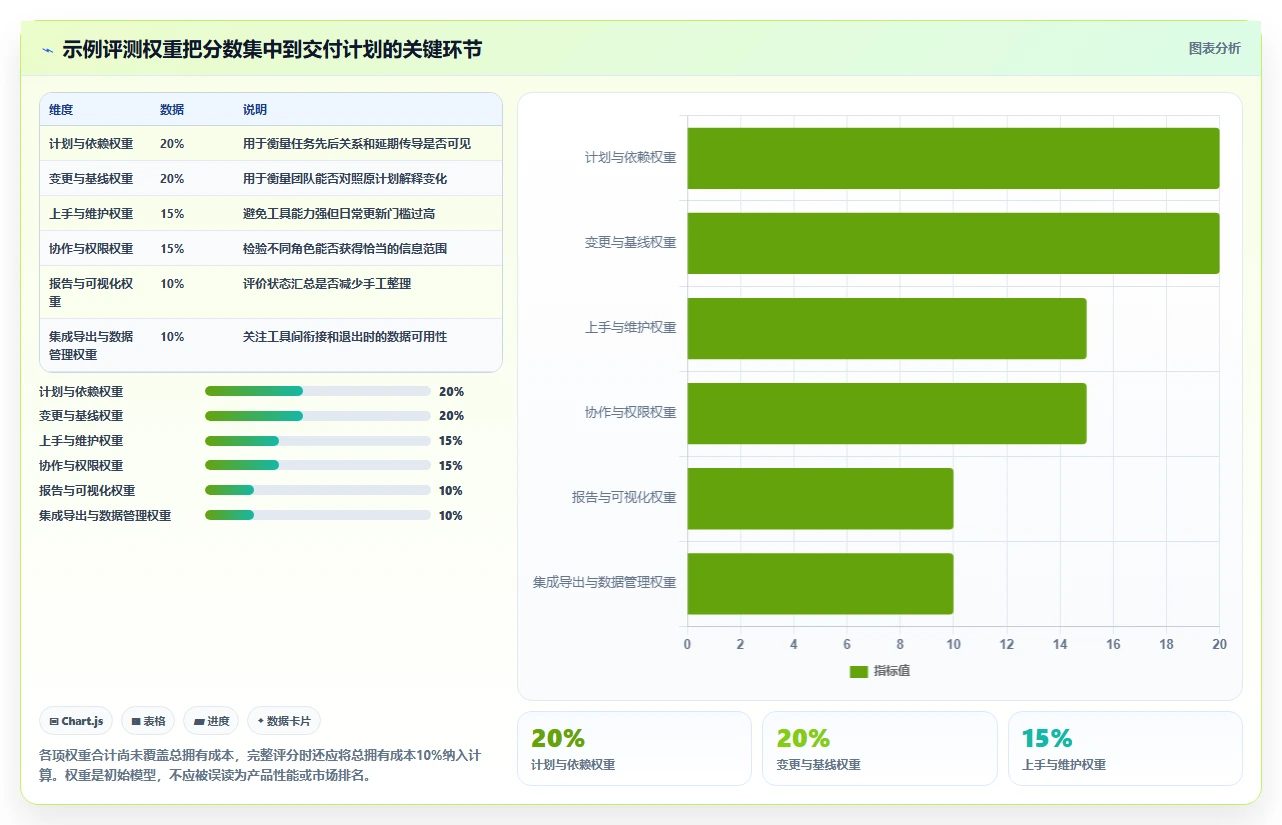Click description 用于衡量任务先后关系和延期传导是否可见
The height and width of the screenshot is (825, 1282).
click(357, 143)
